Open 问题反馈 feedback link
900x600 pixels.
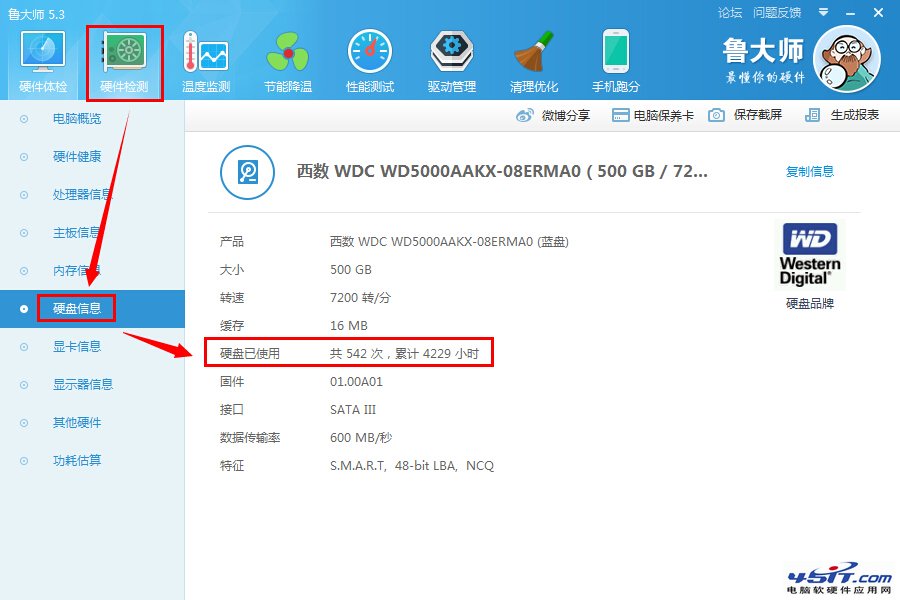777,13
